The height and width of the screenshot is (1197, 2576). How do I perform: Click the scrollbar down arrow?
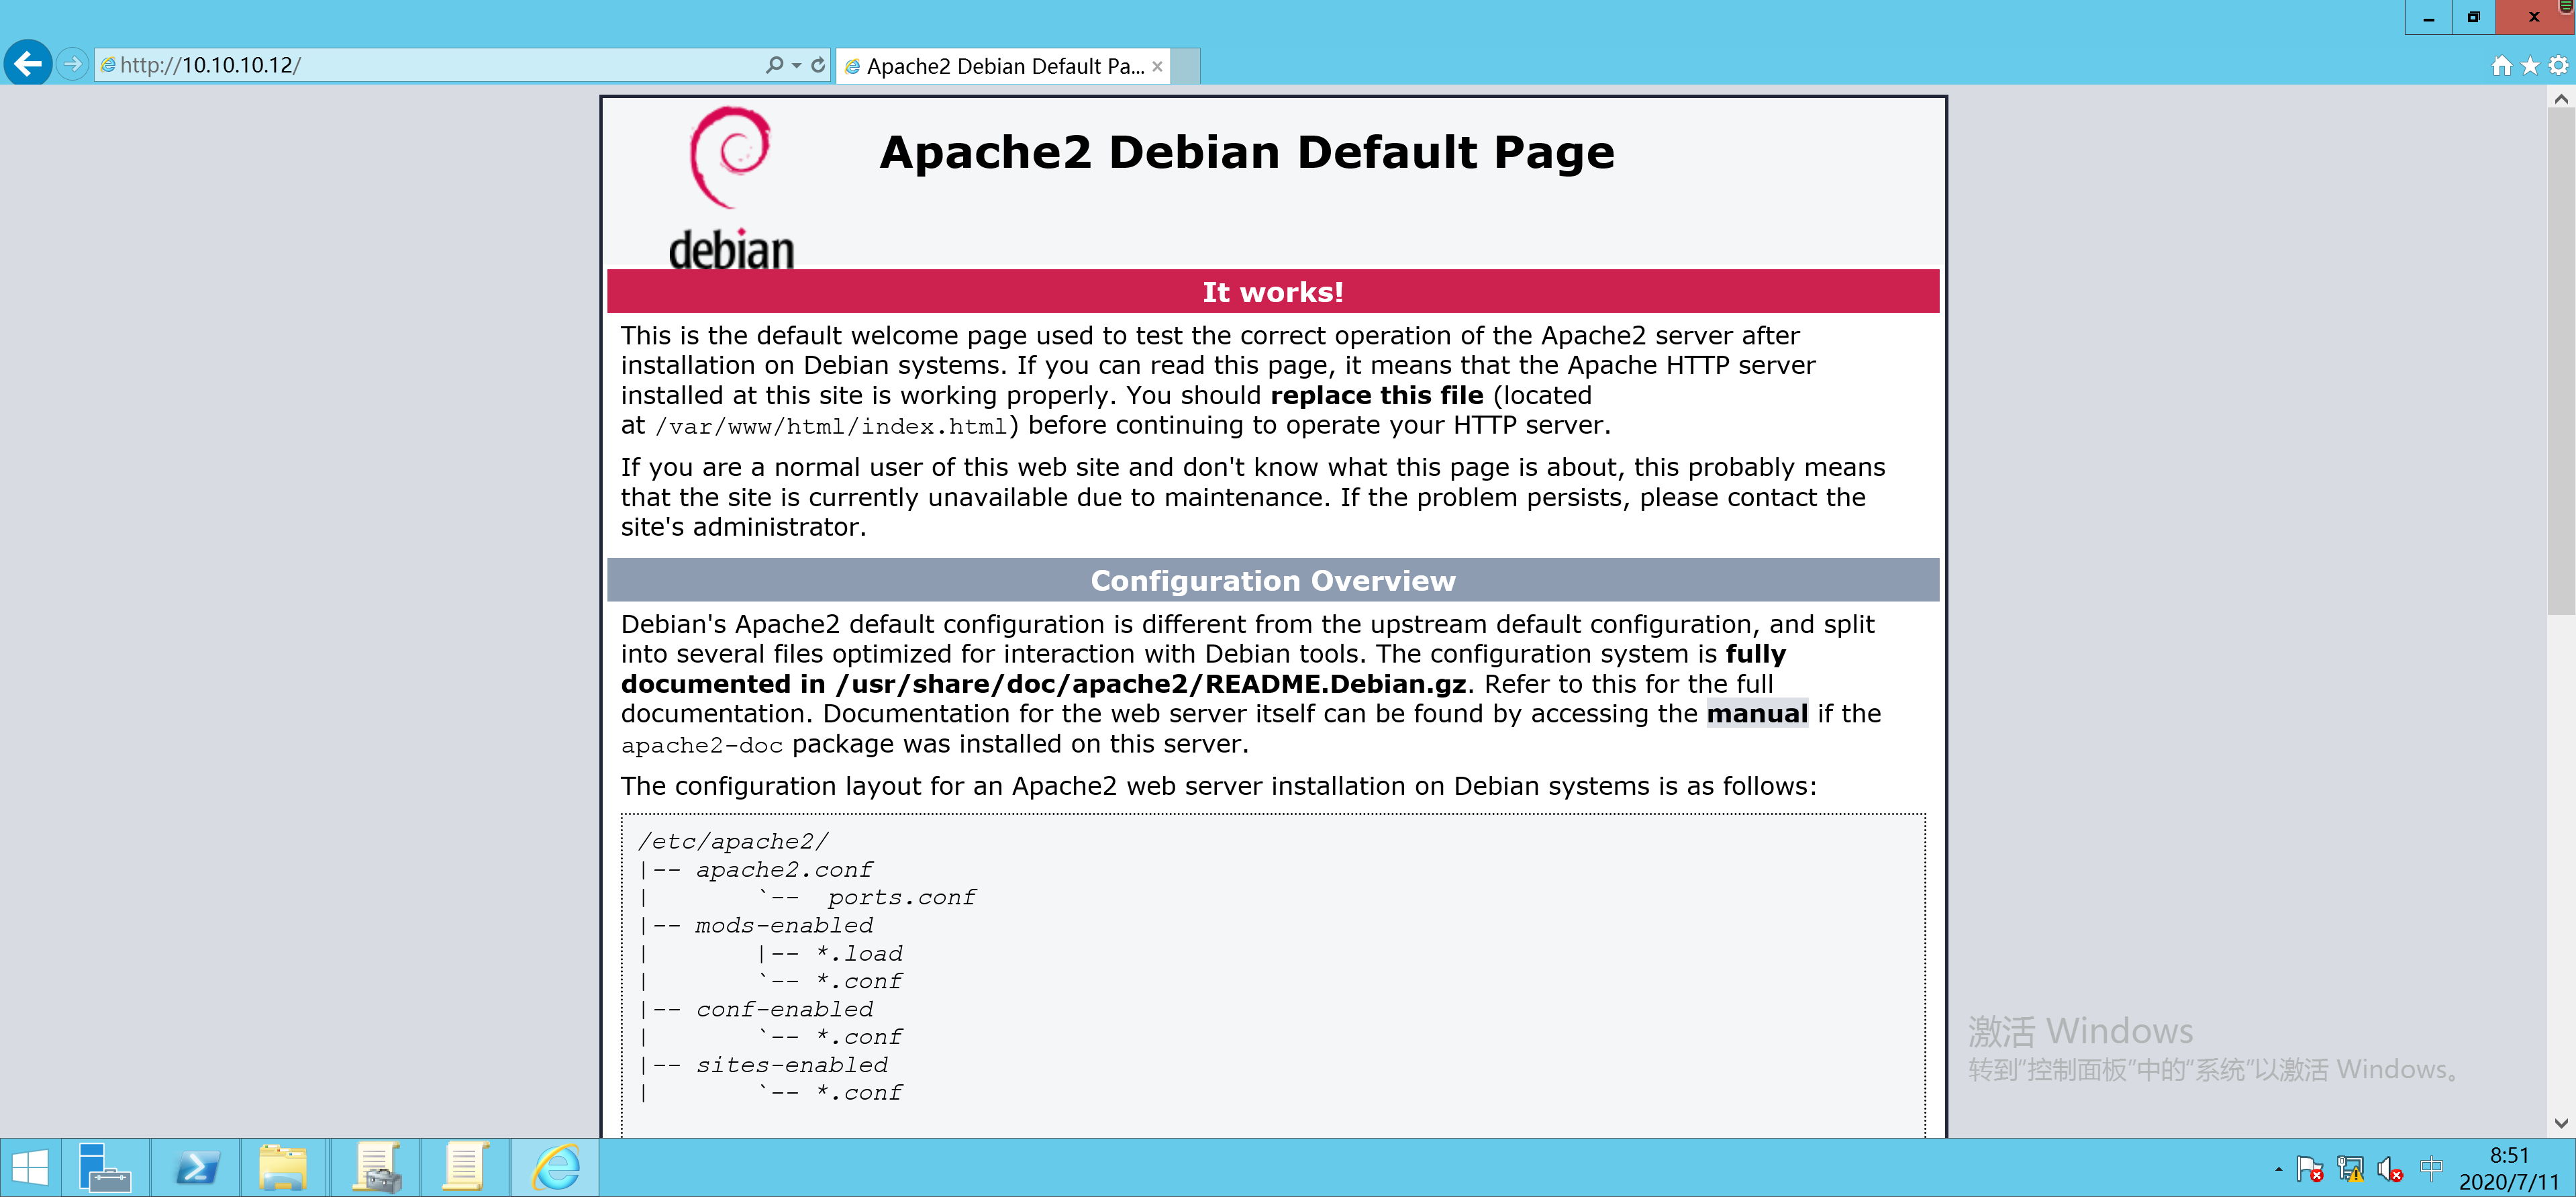click(x=2560, y=1123)
